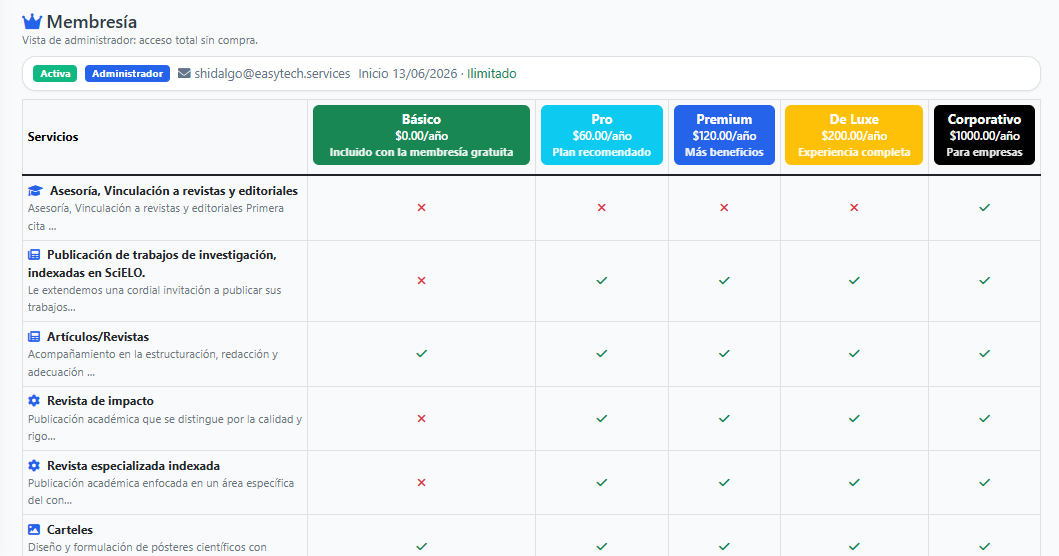This screenshot has width=1059, height=556.
Task: Click the newspaper icon for Publicación de trabajos
Action: point(34,255)
